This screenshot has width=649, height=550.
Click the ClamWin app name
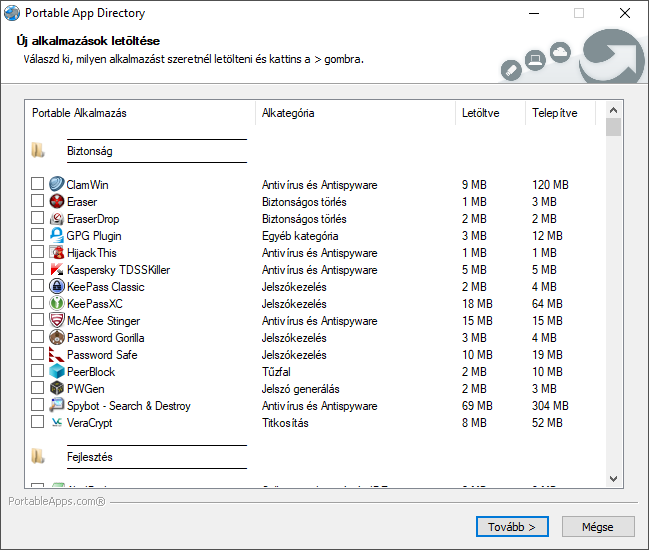tap(87, 185)
